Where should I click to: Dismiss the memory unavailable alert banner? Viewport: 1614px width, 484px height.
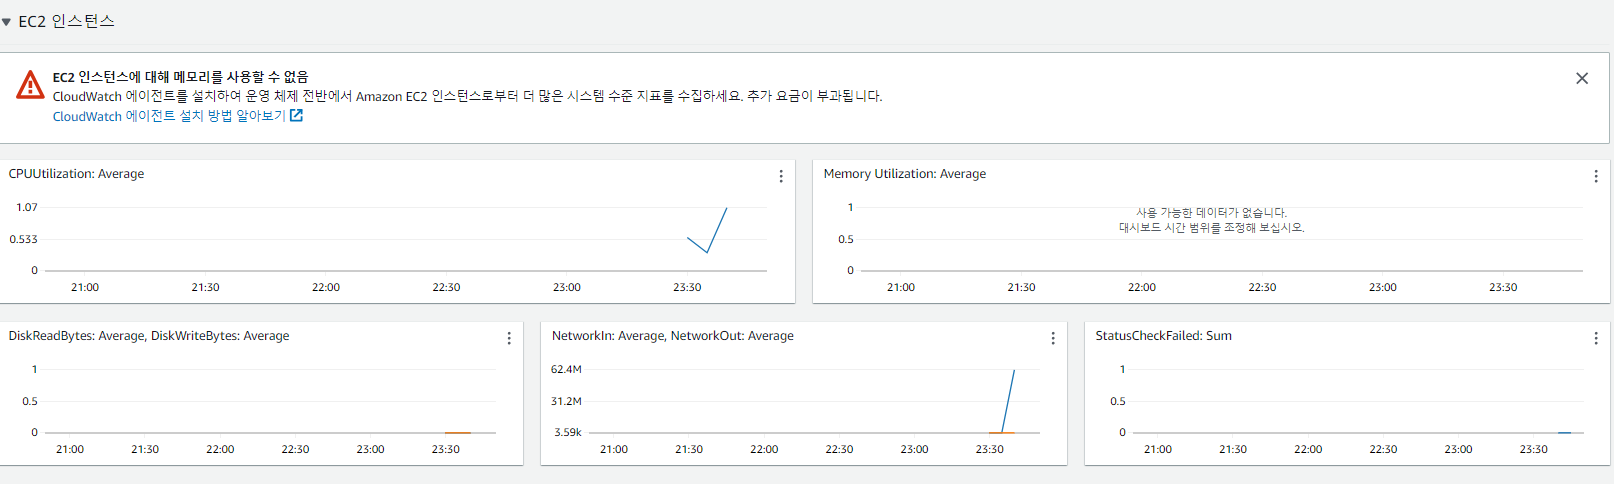click(1581, 78)
